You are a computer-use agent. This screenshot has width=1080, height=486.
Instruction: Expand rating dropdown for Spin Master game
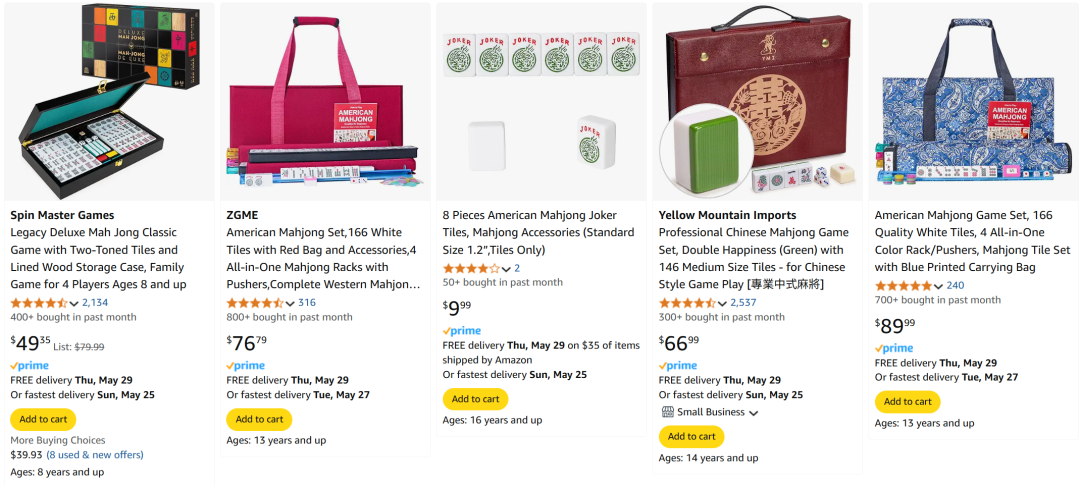click(74, 303)
